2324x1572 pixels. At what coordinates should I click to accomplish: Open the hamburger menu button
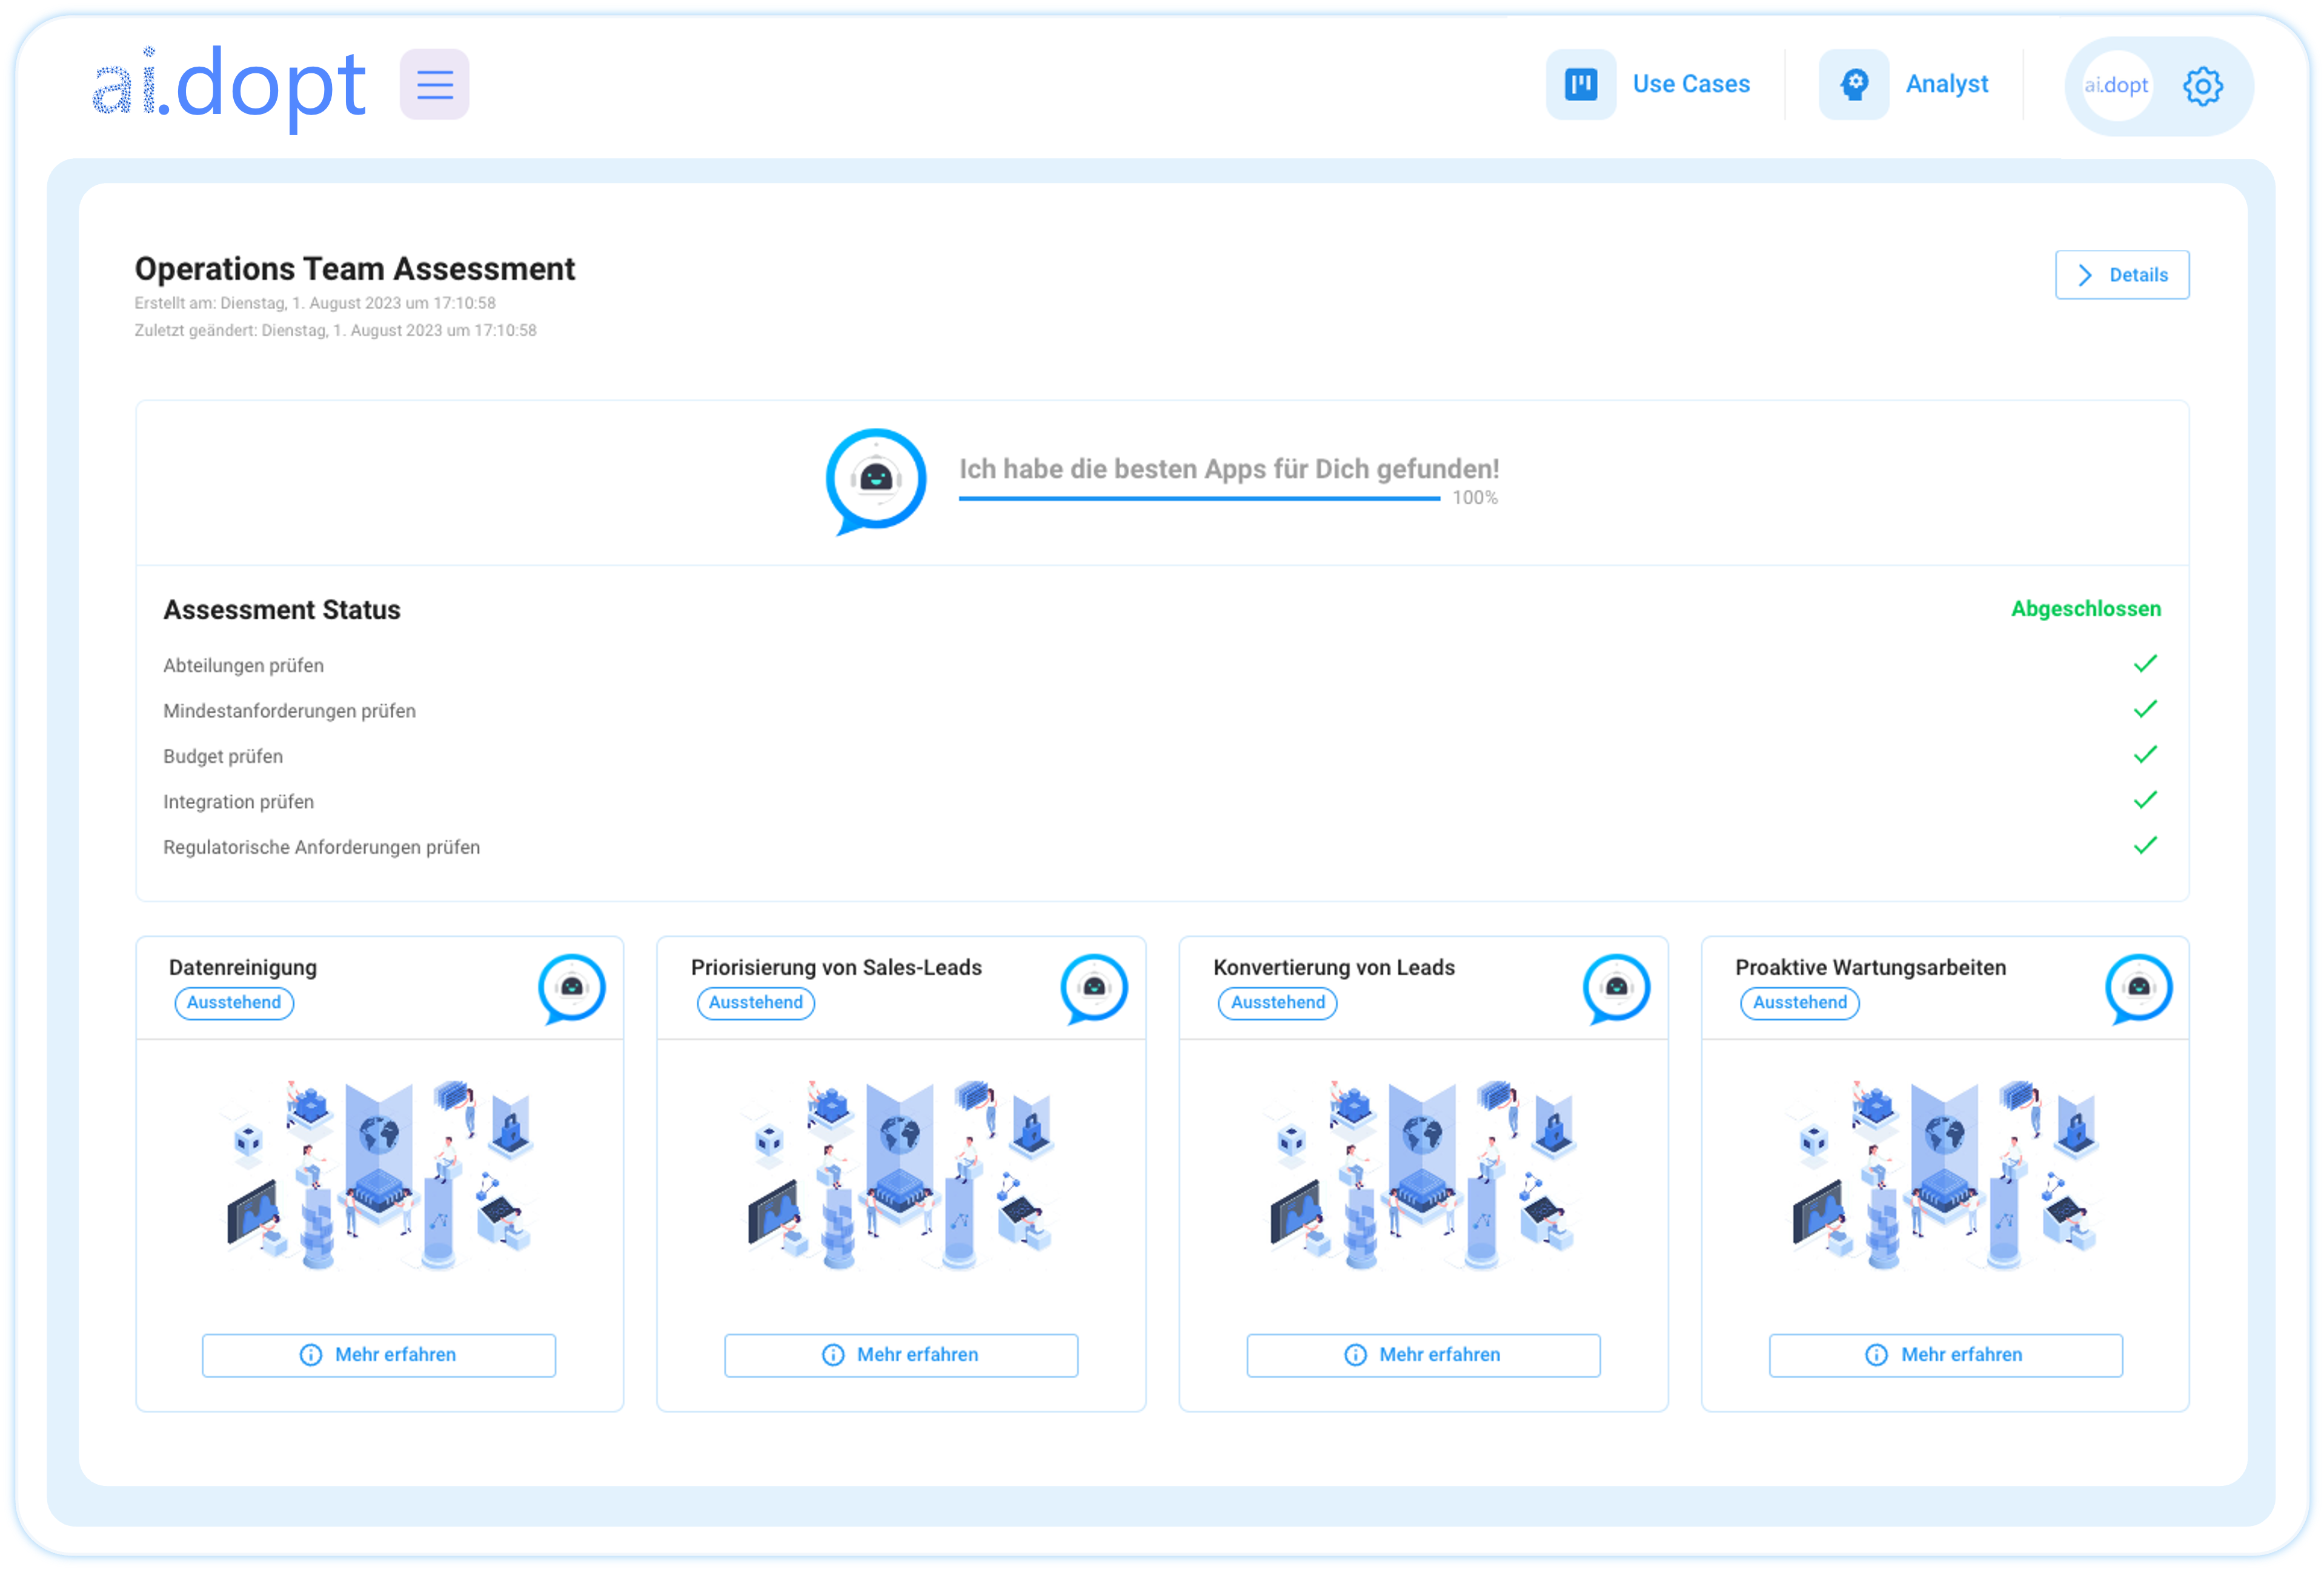(434, 85)
